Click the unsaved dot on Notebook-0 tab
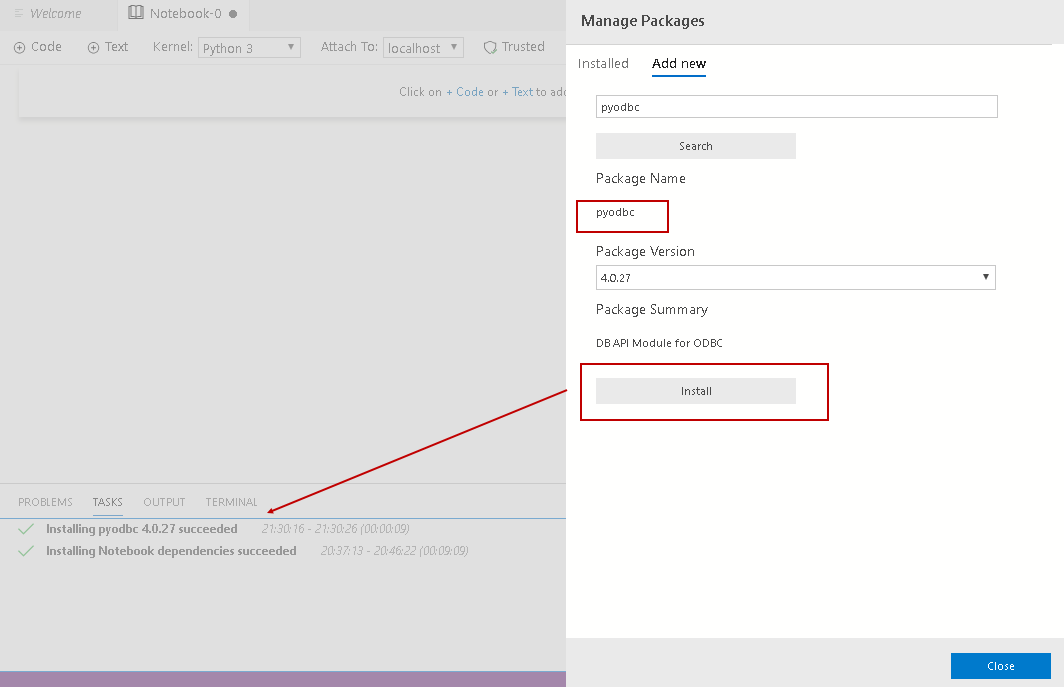 click(233, 14)
